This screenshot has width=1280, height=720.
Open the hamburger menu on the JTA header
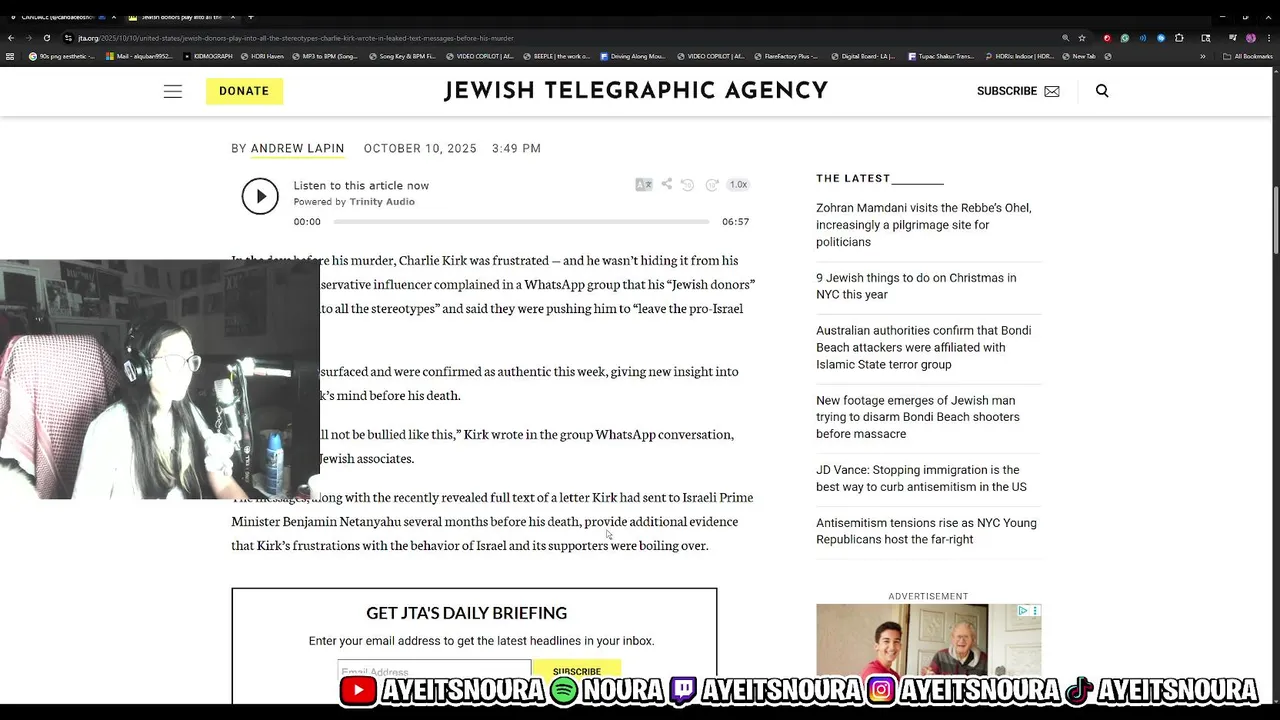coord(173,91)
